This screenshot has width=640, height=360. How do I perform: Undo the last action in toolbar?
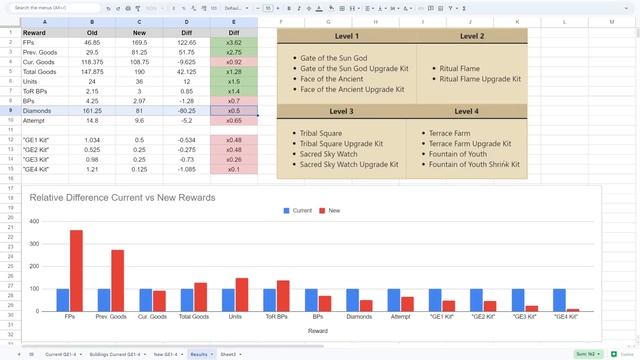tap(108, 8)
